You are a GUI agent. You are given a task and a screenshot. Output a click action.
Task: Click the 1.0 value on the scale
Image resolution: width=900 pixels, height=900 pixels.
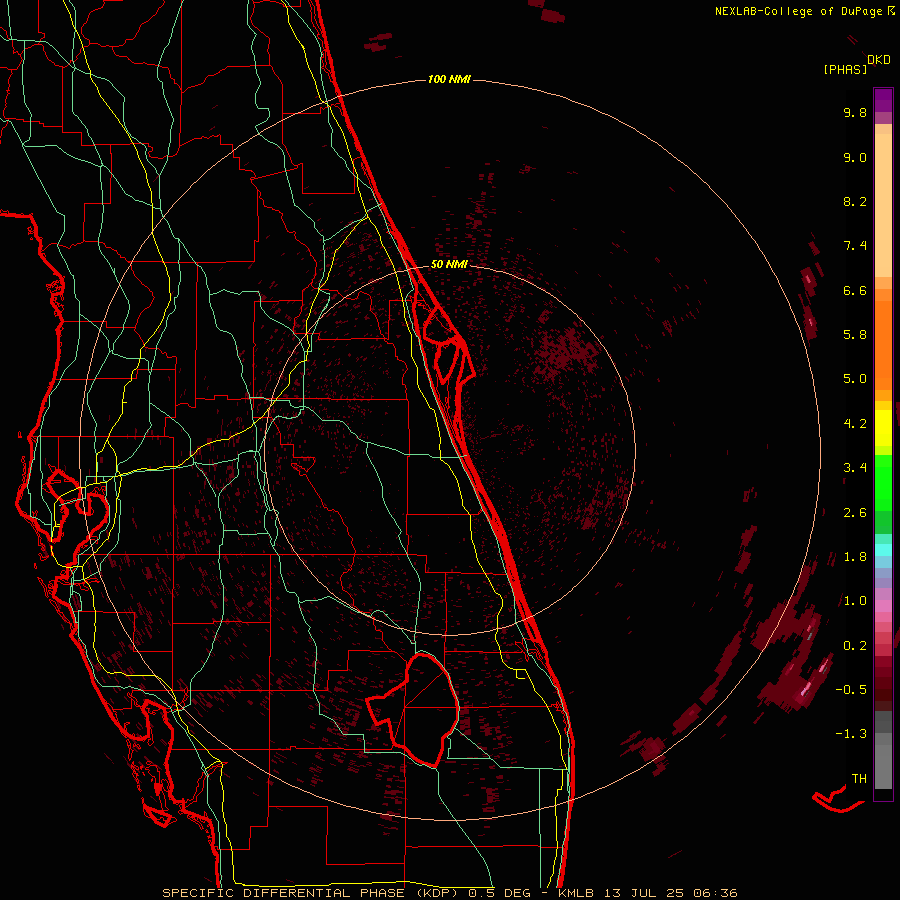[855, 601]
